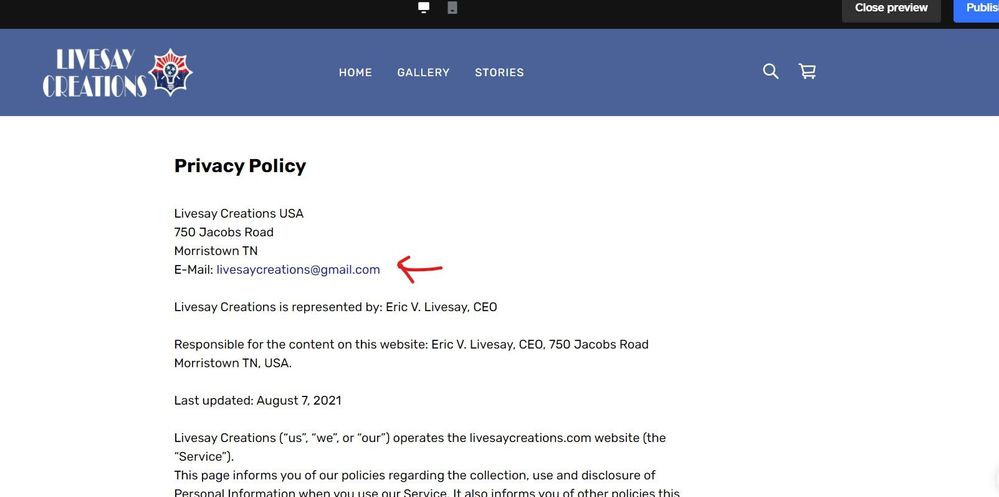Click the "represented by: Eric V. Livesay" line
This screenshot has width=999, height=497.
coord(335,308)
